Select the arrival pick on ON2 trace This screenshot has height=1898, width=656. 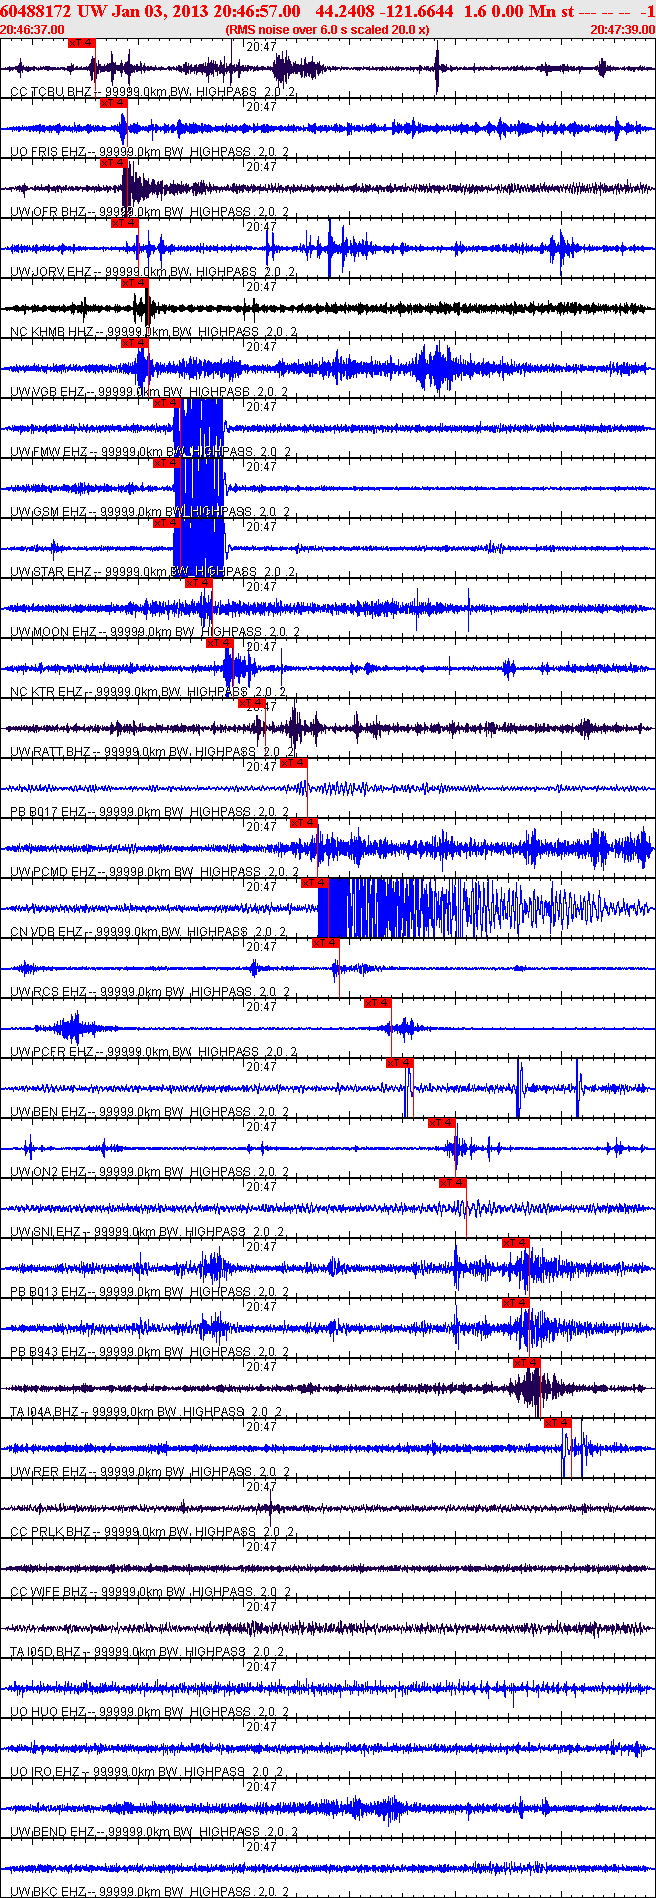click(442, 1123)
